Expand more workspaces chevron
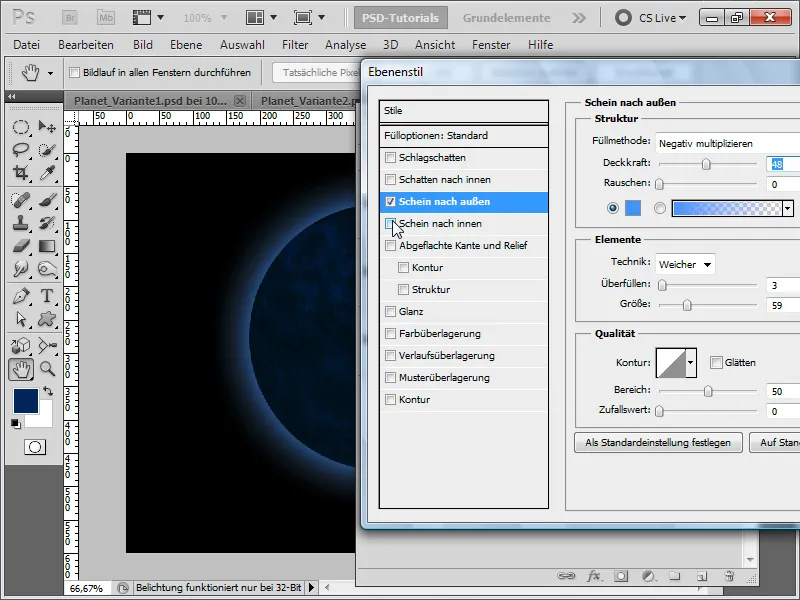The height and width of the screenshot is (600, 800). [x=579, y=18]
